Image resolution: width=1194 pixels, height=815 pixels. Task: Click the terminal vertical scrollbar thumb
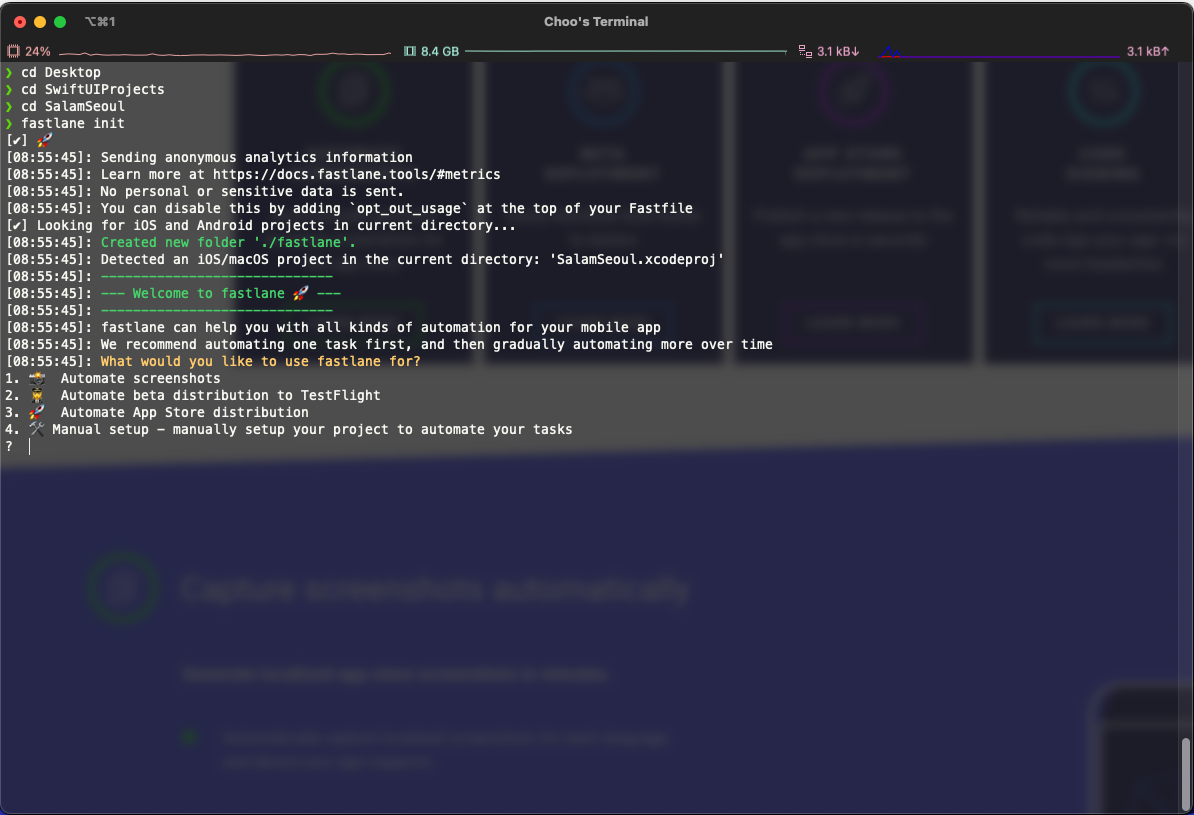point(1186,775)
